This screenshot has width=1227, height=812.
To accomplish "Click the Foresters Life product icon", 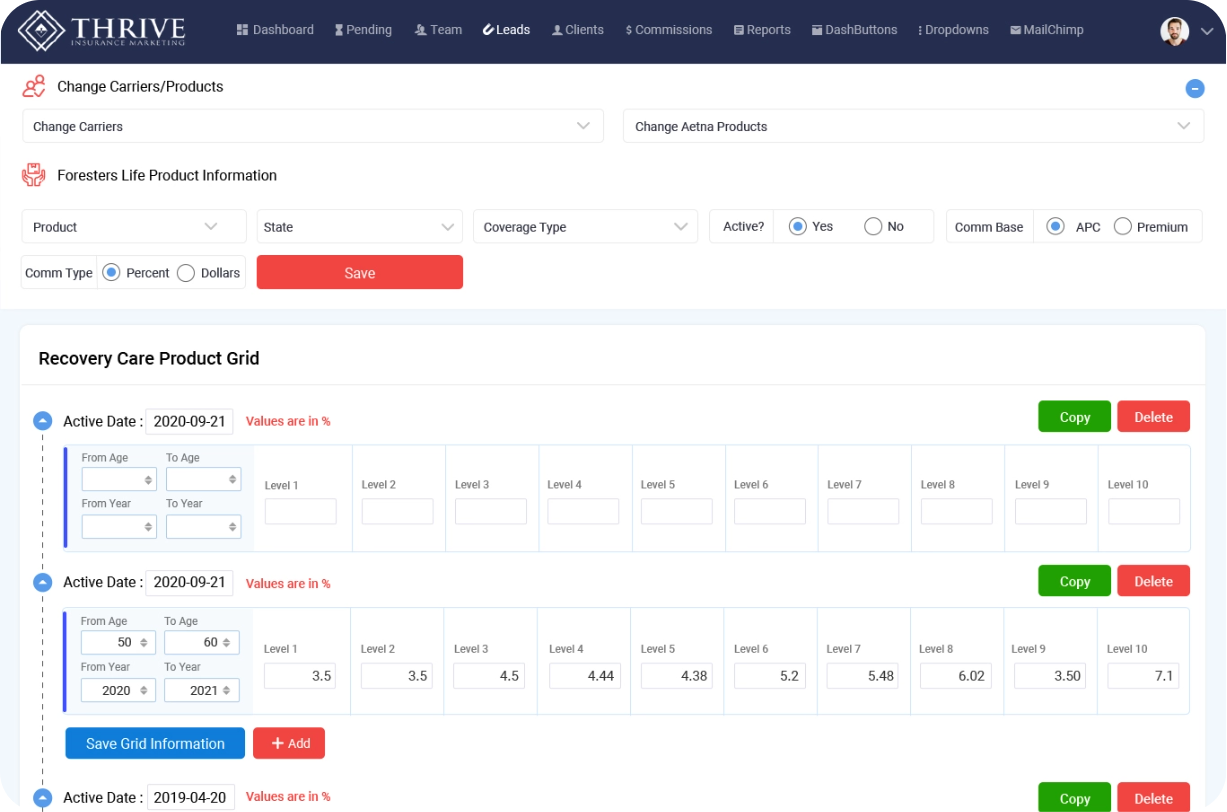I will pyautogui.click(x=34, y=175).
